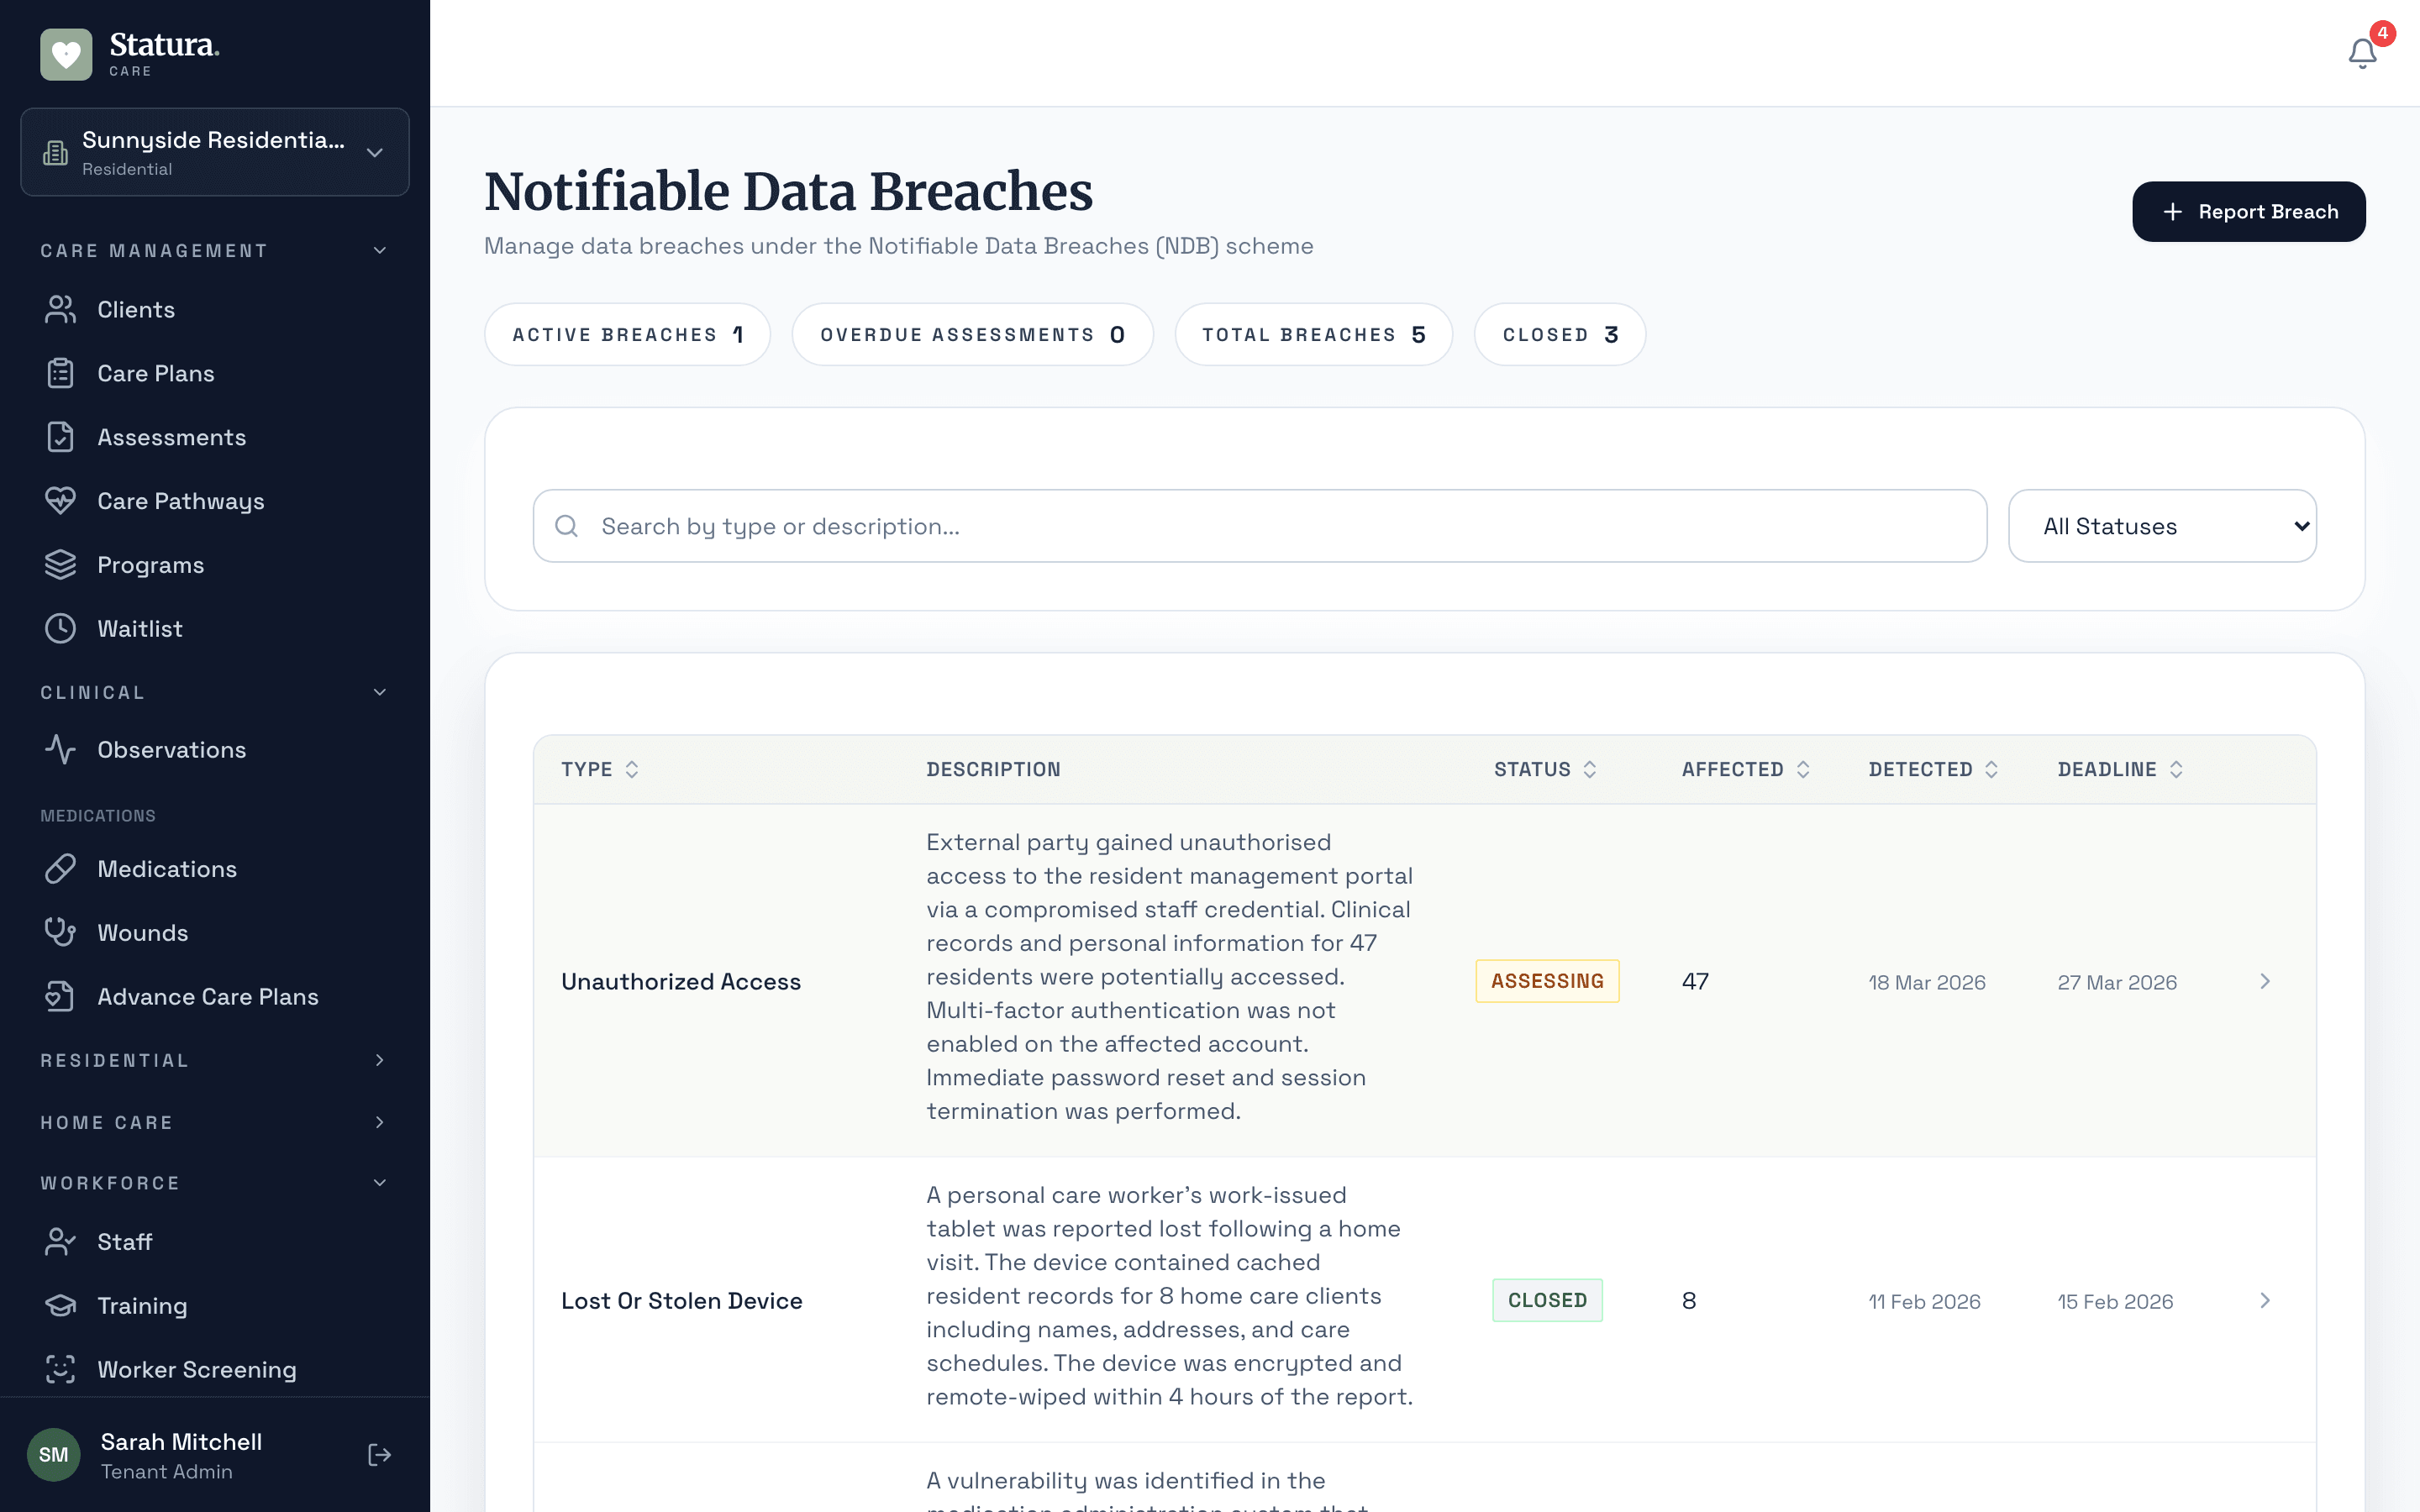Open Care Pathways
This screenshot has height=1512, width=2420.
click(x=214, y=501)
